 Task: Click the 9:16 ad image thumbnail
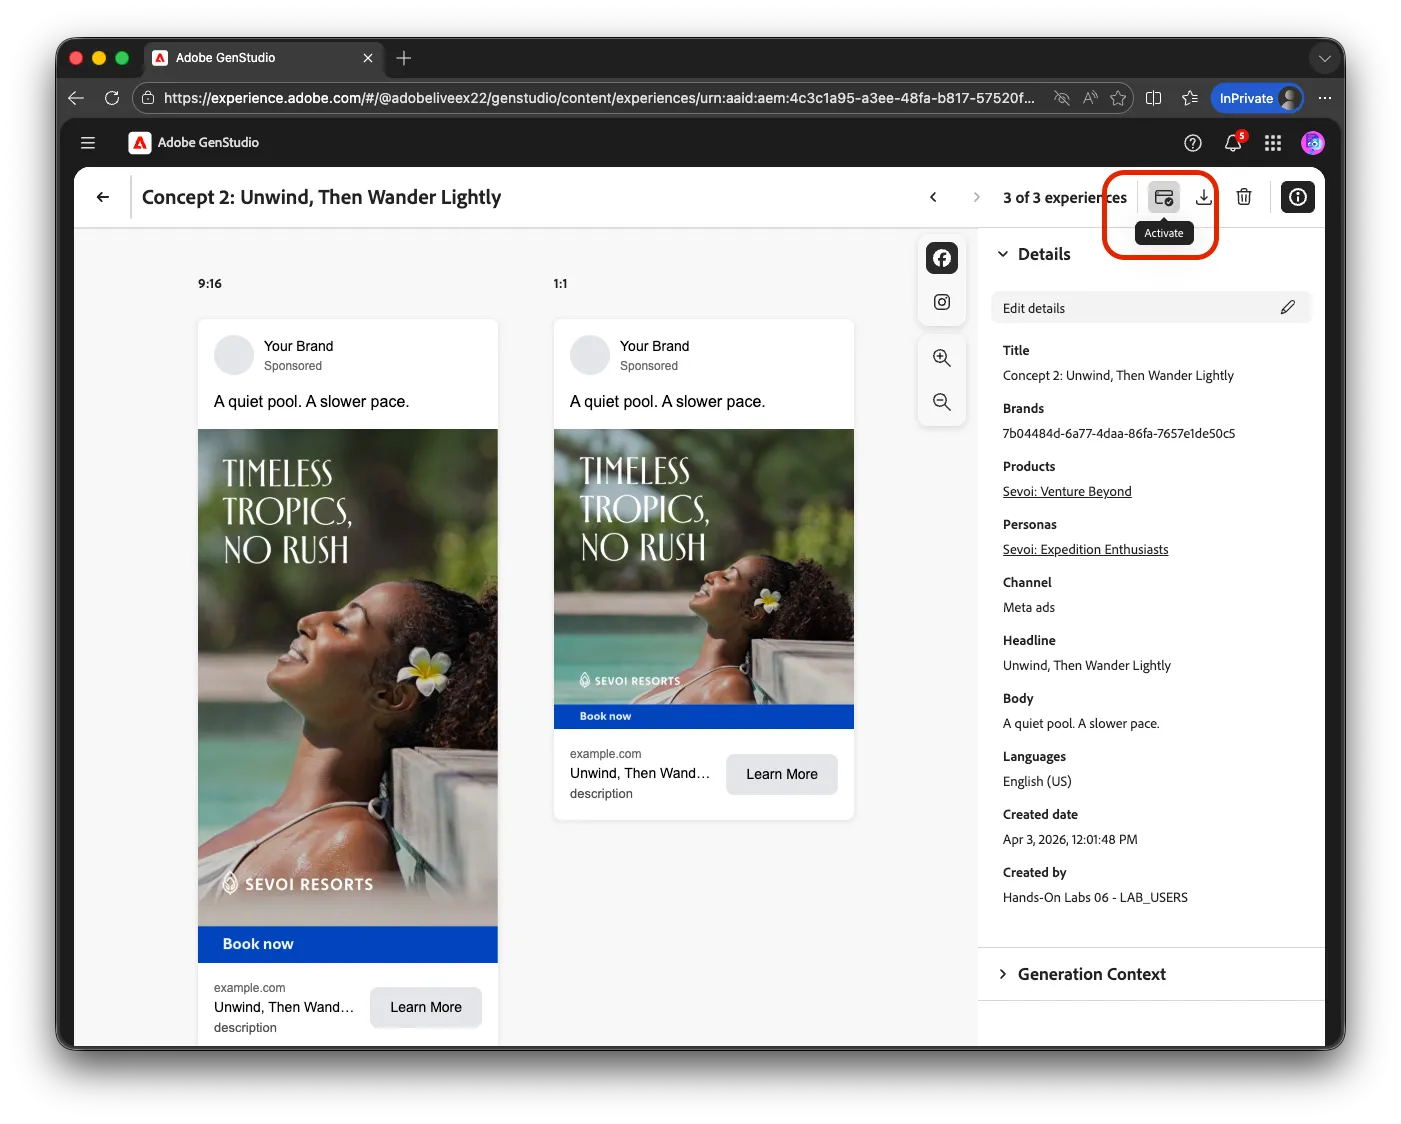[348, 696]
